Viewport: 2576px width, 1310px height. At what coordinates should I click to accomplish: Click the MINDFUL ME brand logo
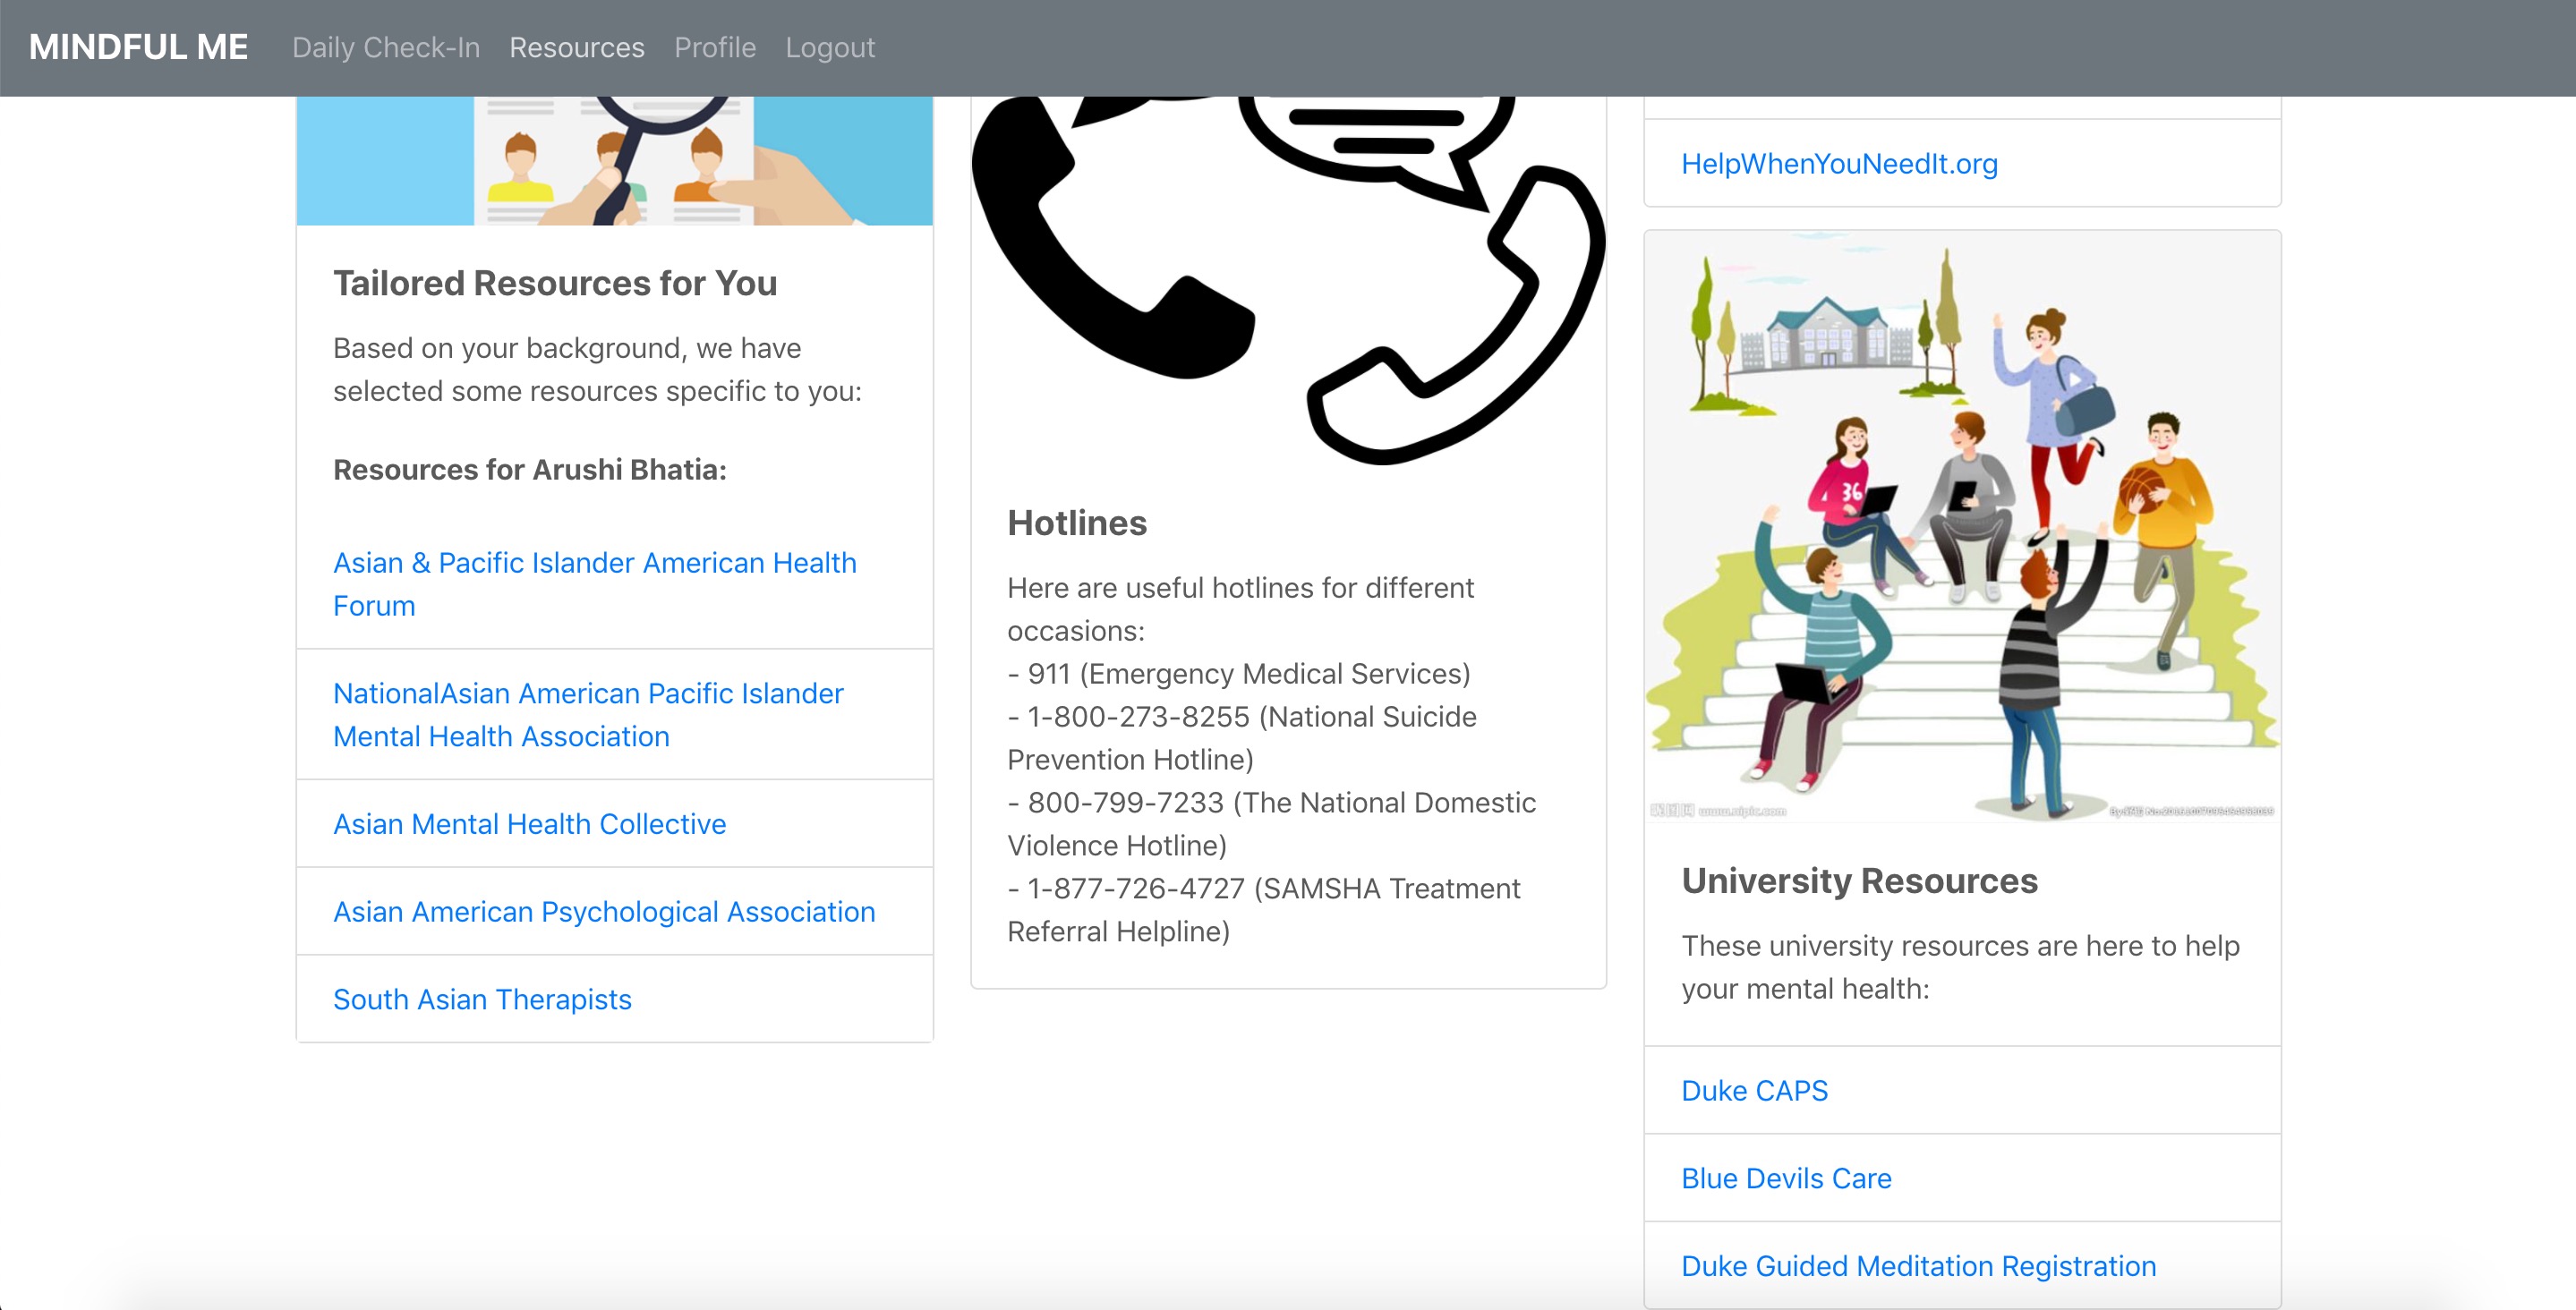138,47
